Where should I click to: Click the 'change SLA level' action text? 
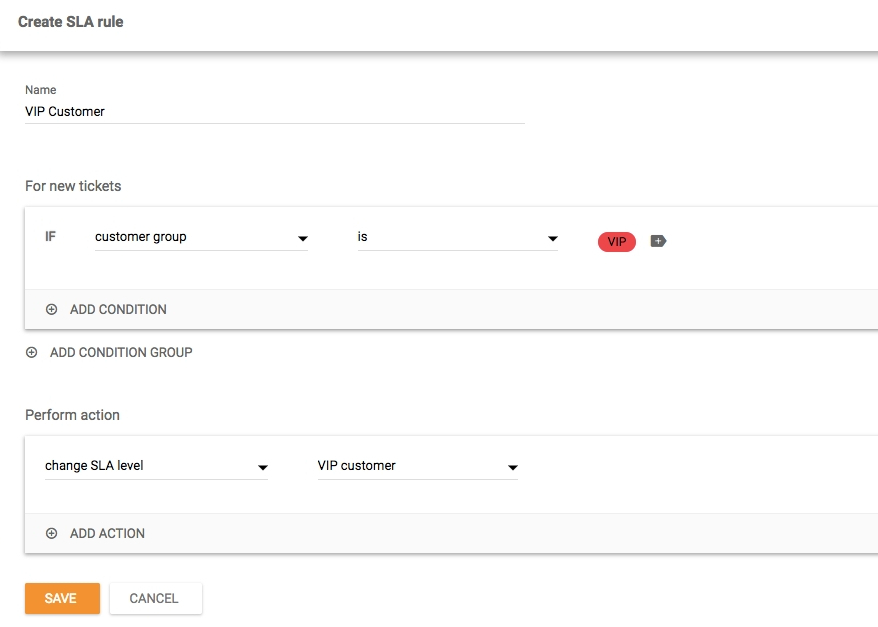94,465
